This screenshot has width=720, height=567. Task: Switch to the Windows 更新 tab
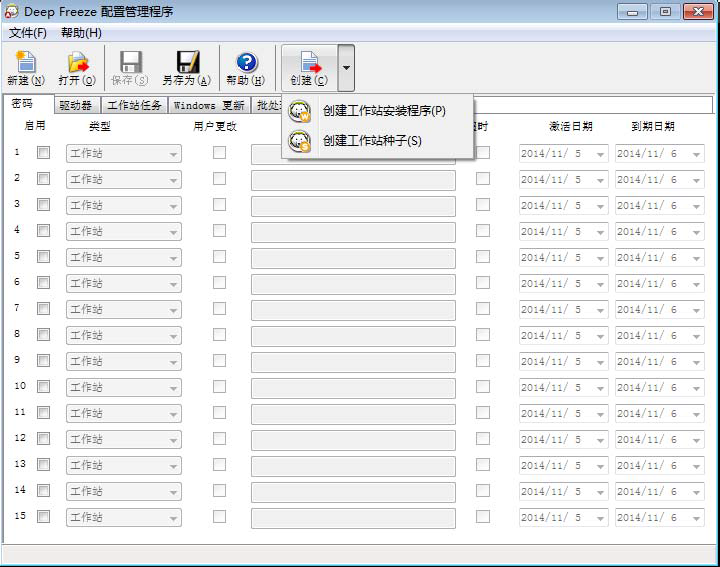(209, 106)
